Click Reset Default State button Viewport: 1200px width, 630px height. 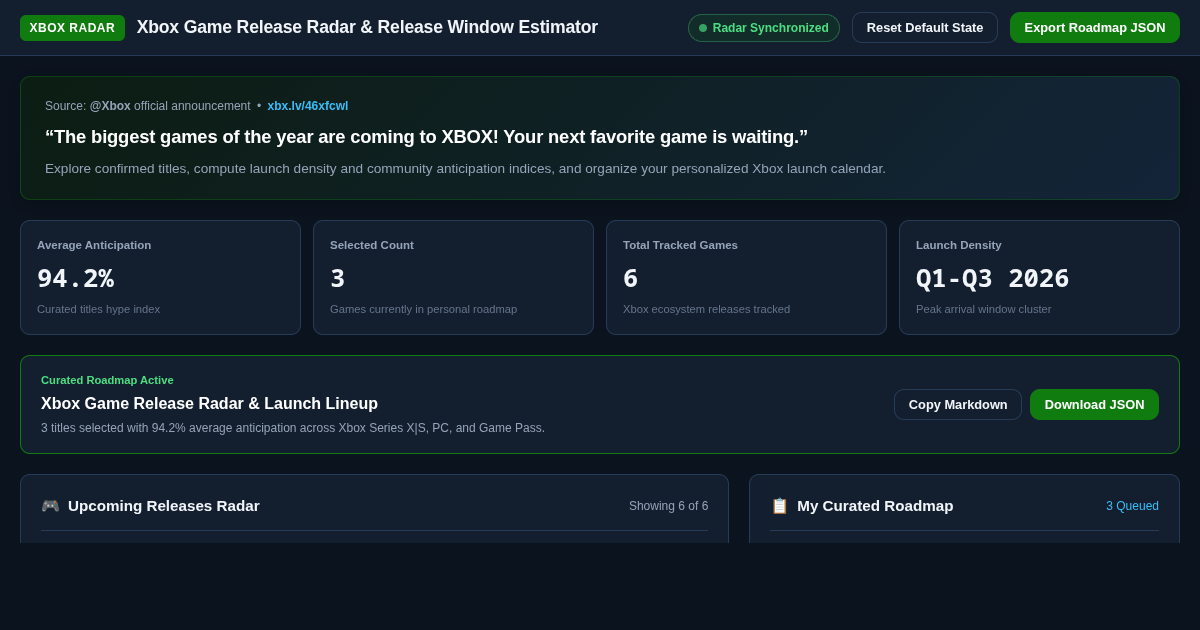tap(925, 28)
